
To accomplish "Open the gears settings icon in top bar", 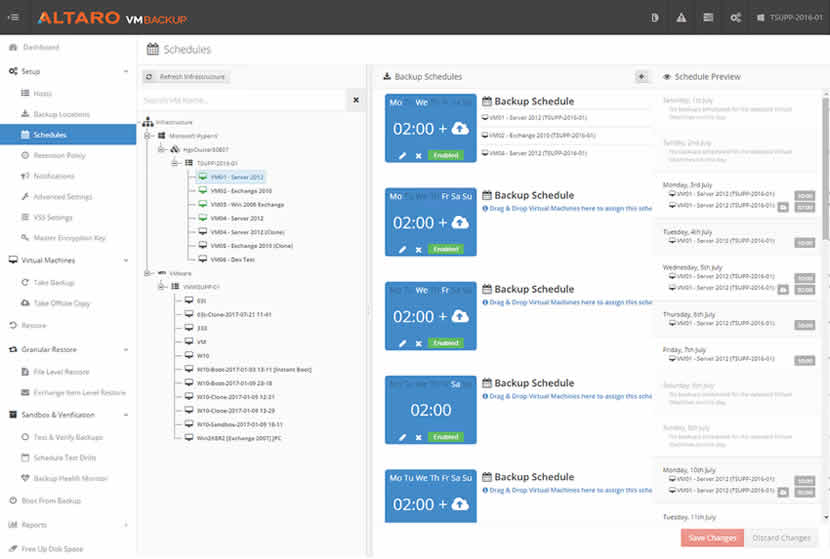I will click(736, 18).
